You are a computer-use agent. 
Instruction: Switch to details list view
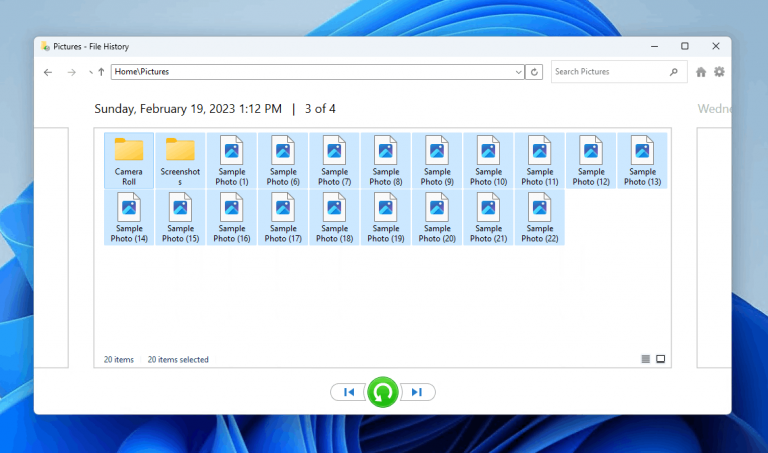[645, 359]
